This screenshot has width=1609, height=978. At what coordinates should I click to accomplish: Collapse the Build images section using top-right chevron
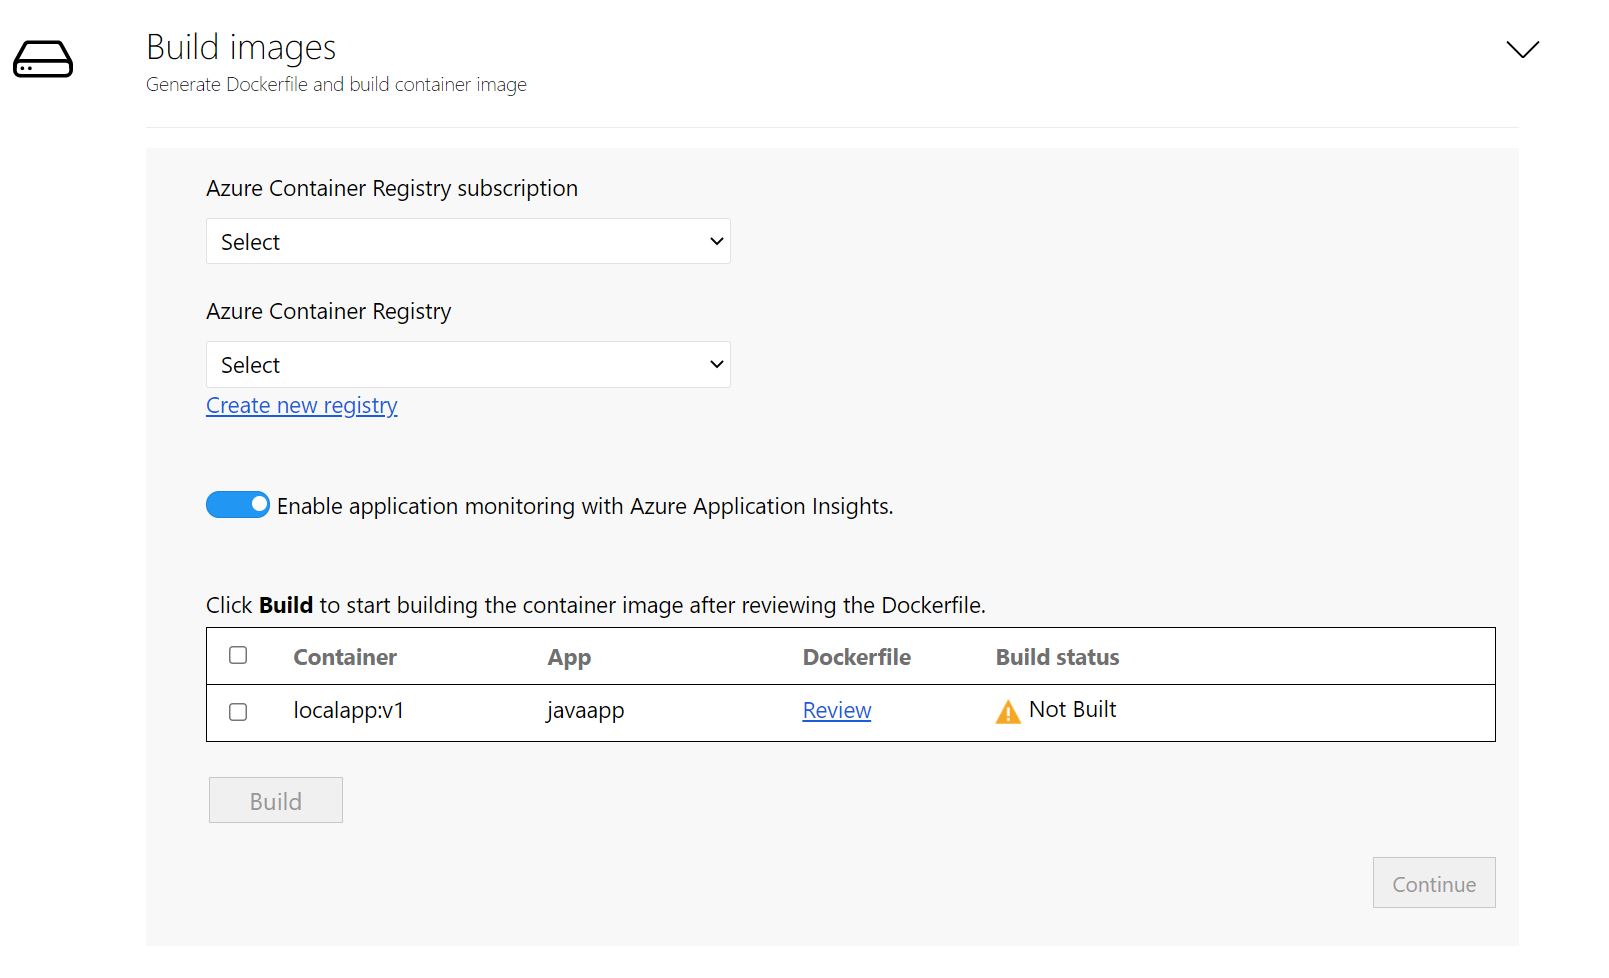click(1522, 48)
